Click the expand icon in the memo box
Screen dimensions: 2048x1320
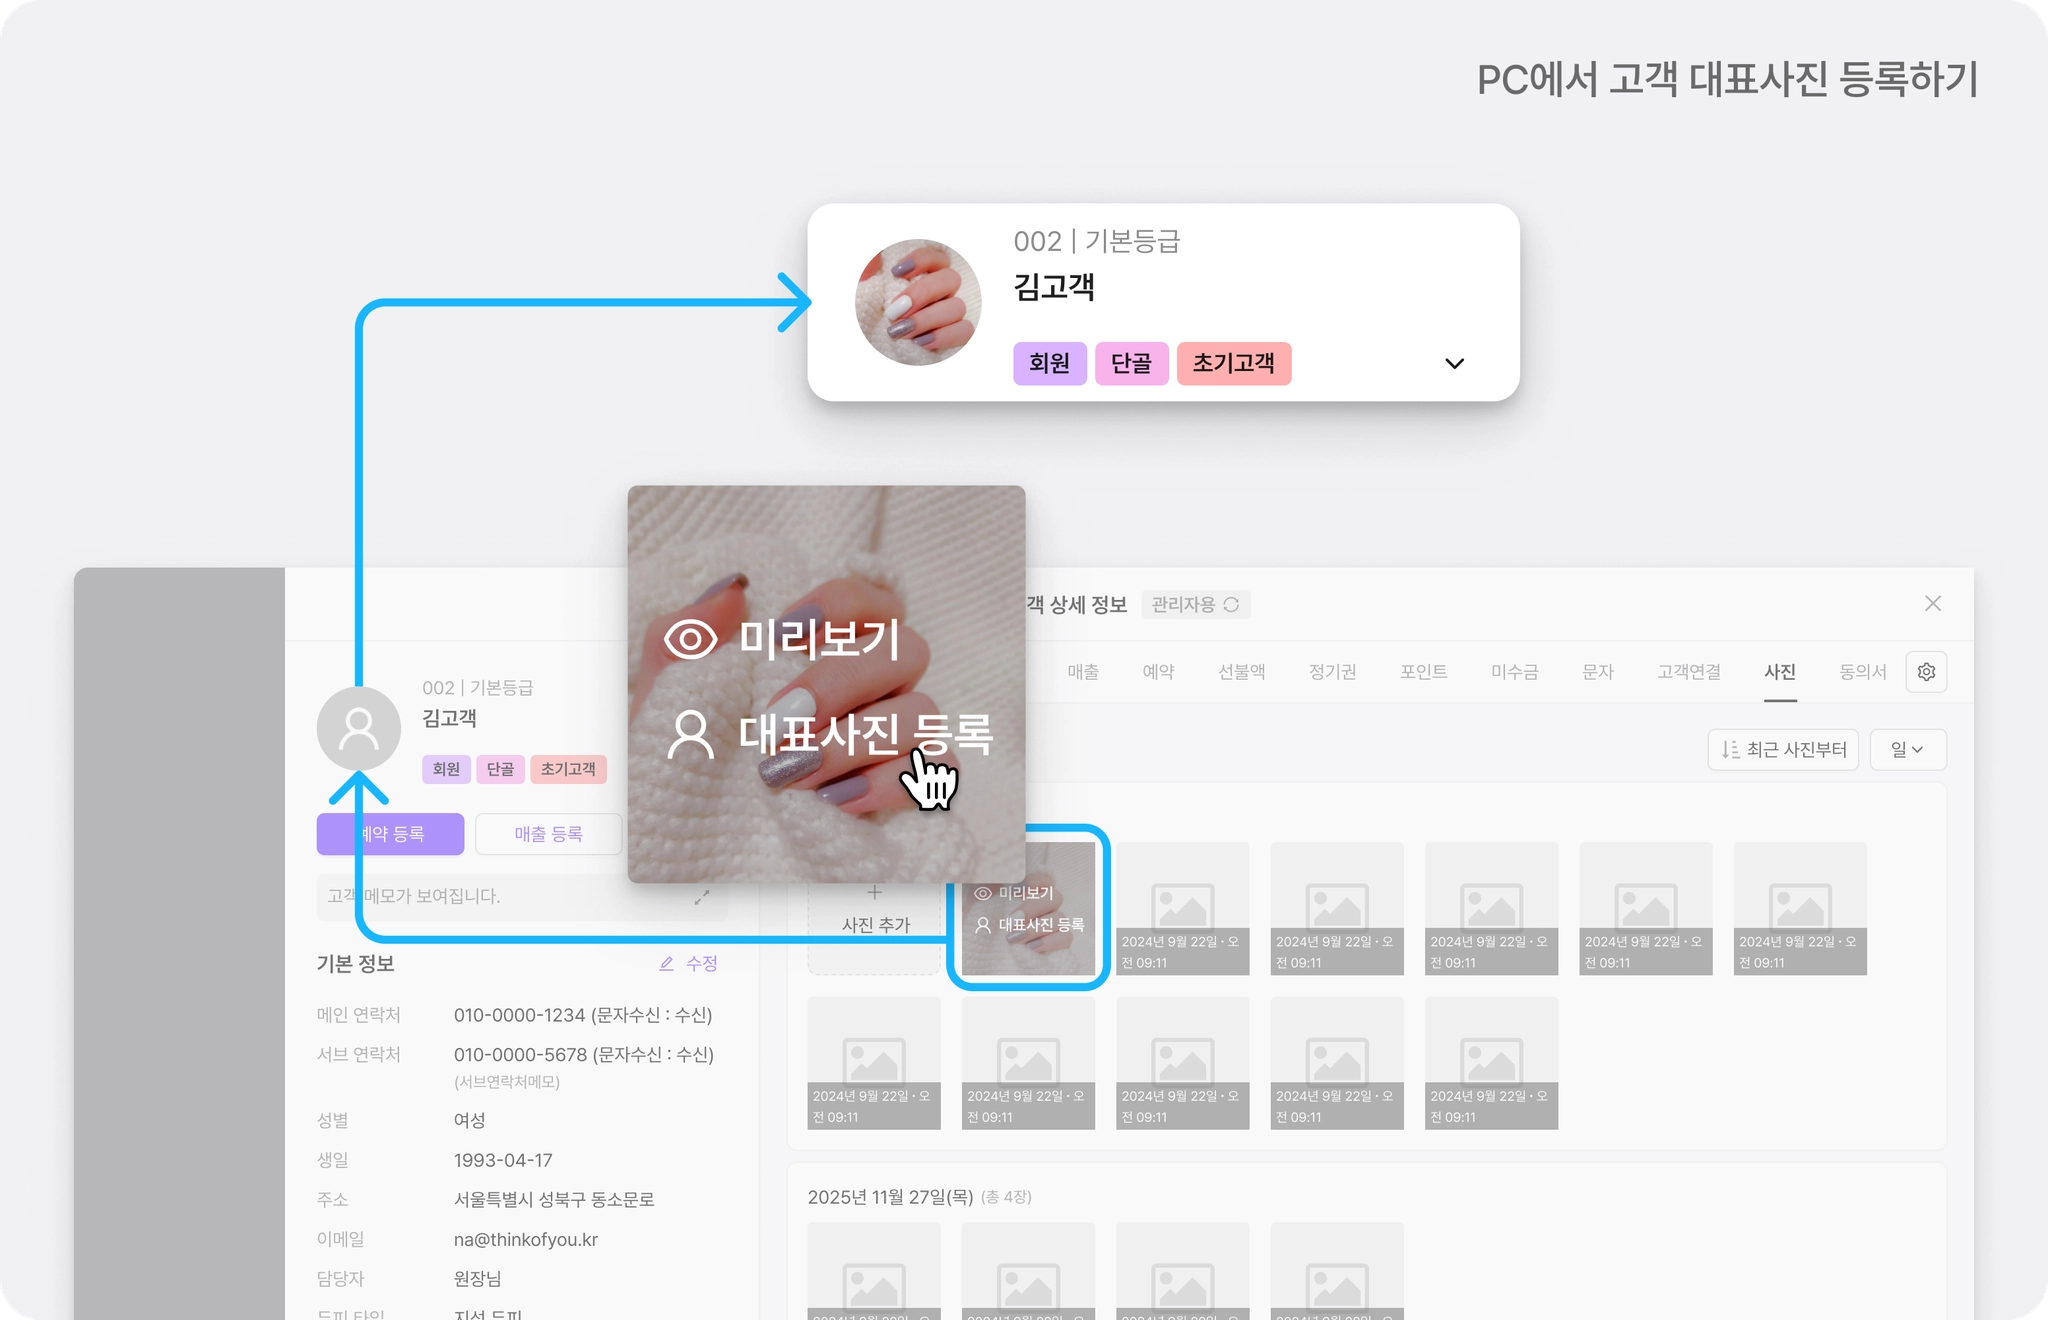point(702,897)
